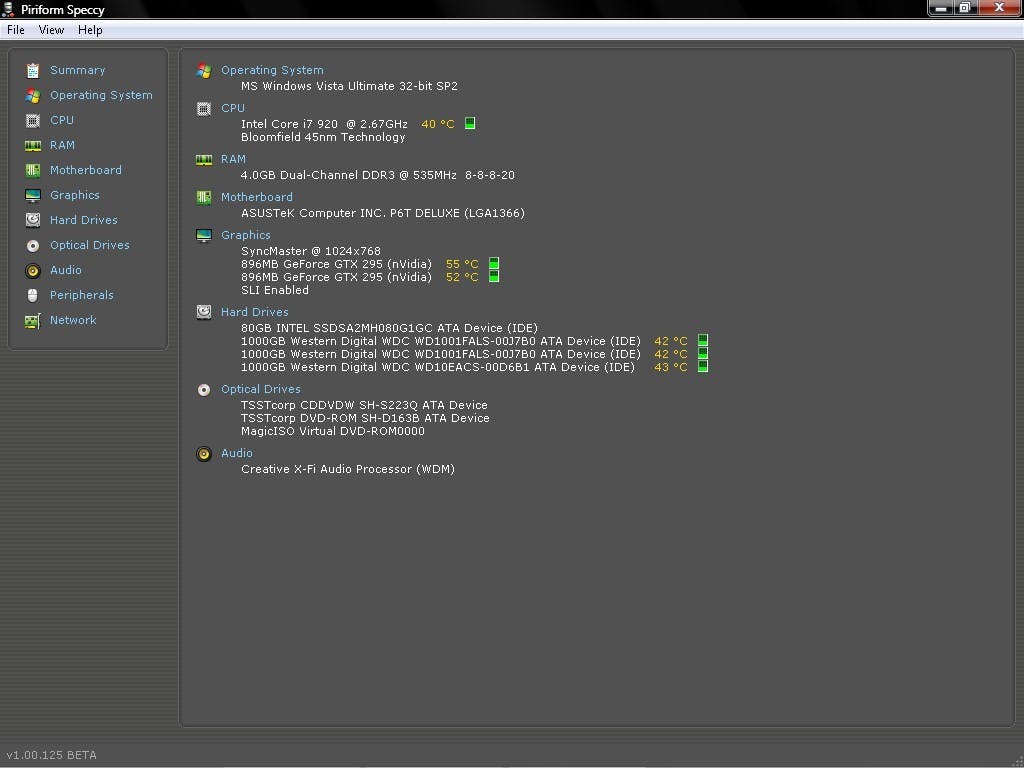The image size is (1024, 768).
Task: Click '4.0GB Dual-Channel DDR3 @ 535MHz' text
Action: pos(348,175)
